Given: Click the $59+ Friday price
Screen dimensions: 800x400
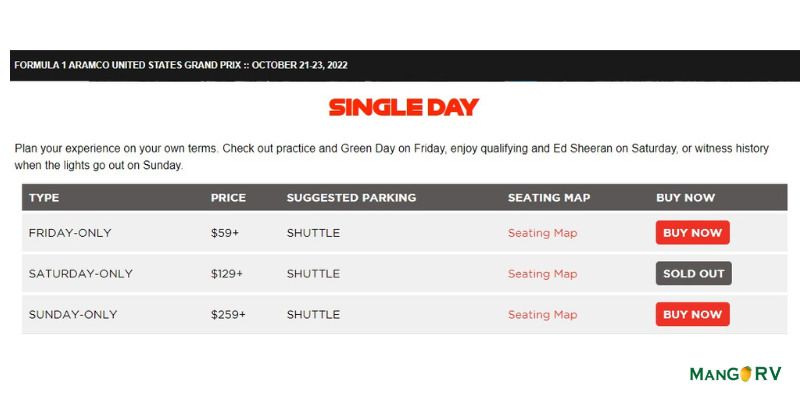Looking at the screenshot, I should 225,233.
